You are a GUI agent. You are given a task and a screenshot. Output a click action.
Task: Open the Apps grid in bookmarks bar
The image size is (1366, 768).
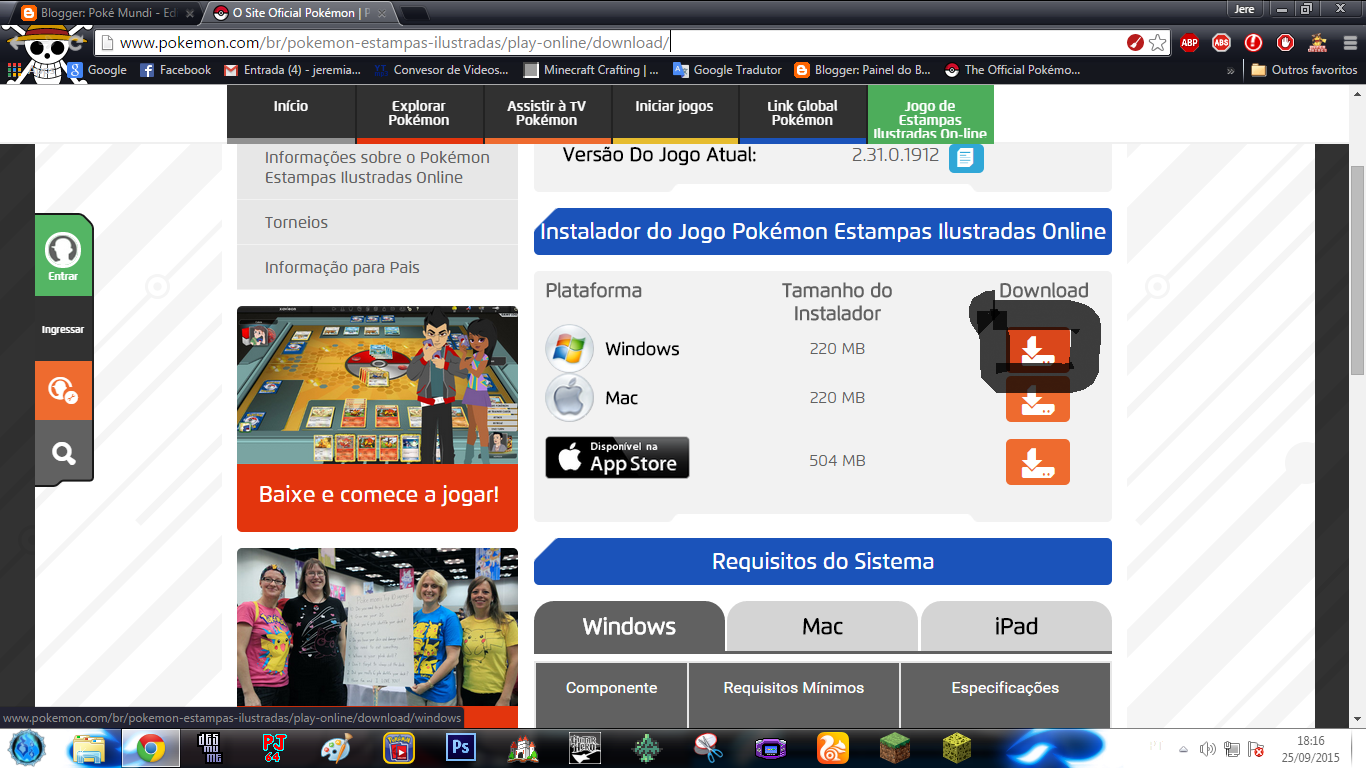pos(14,70)
